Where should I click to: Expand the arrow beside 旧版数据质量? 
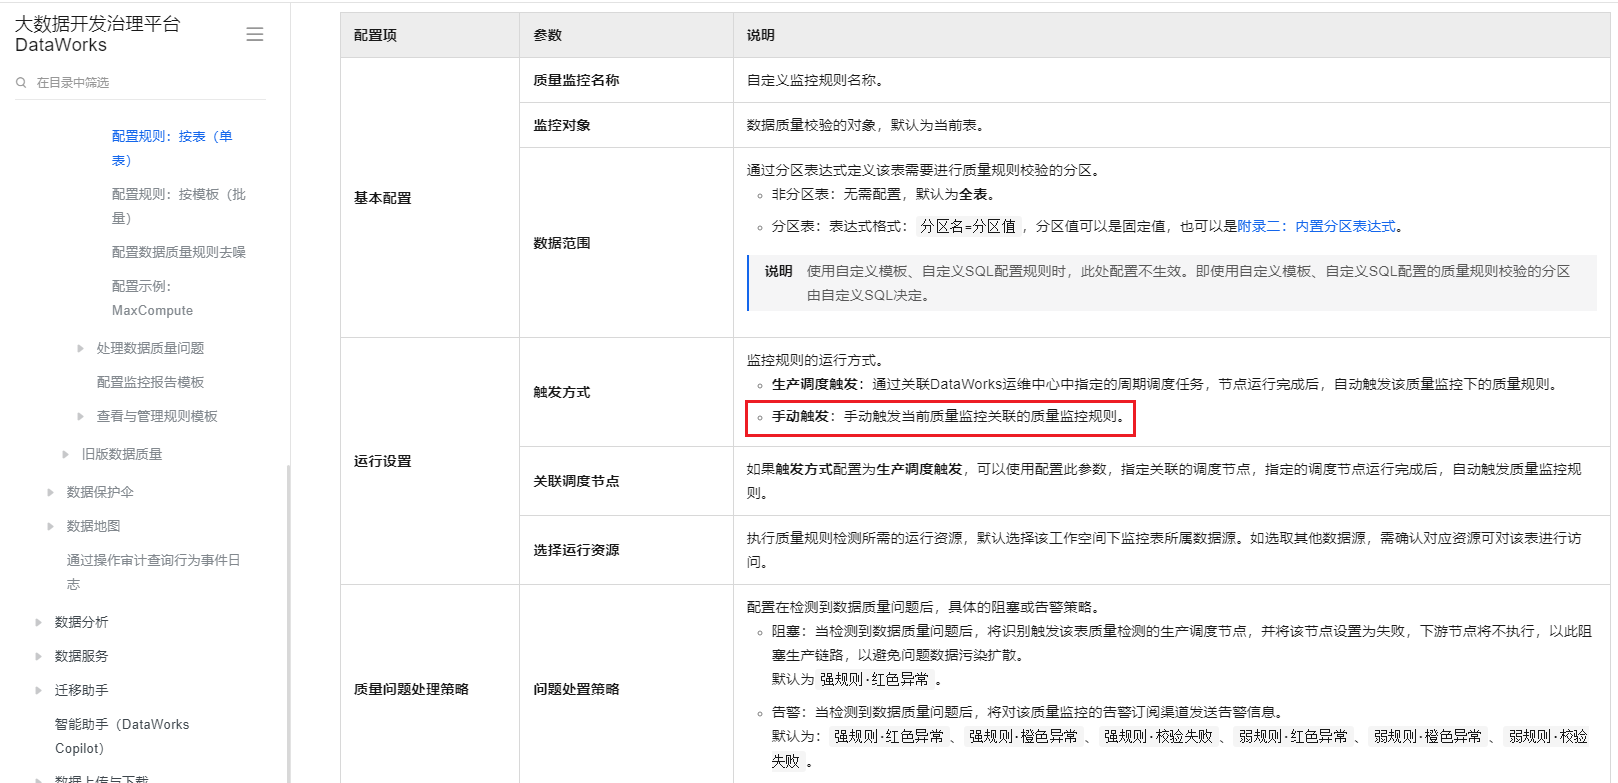tap(66, 454)
